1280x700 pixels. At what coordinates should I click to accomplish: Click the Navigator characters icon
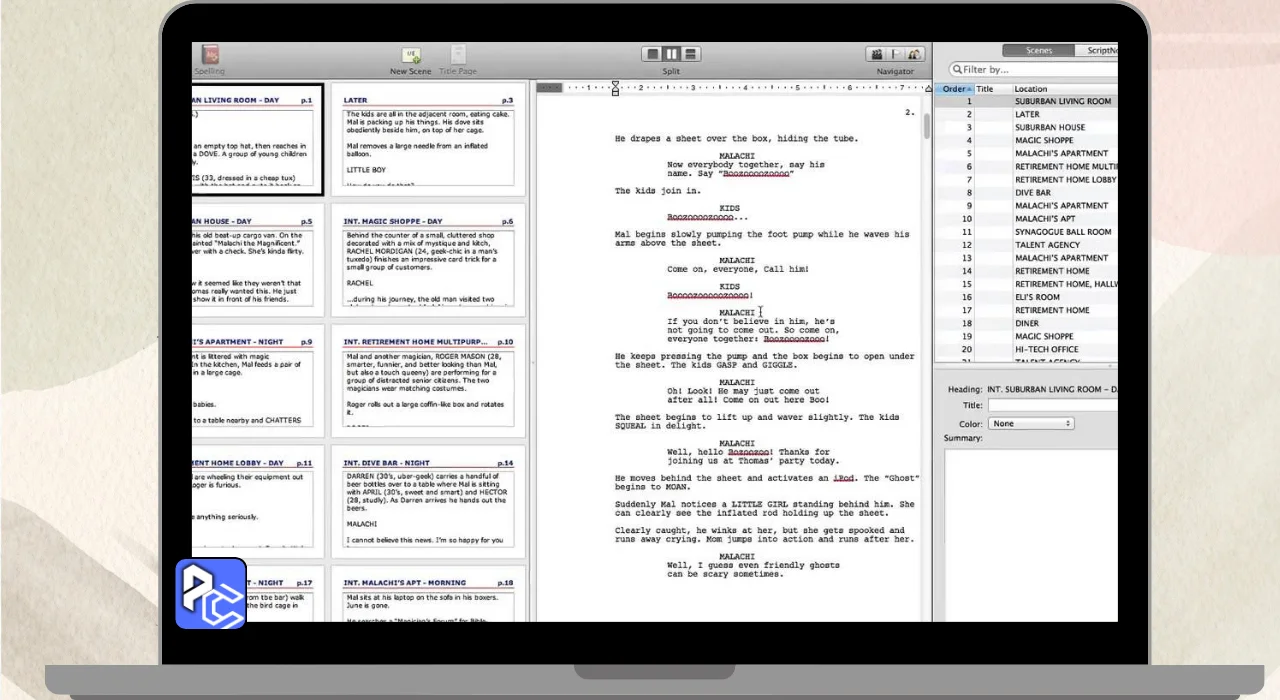point(914,54)
